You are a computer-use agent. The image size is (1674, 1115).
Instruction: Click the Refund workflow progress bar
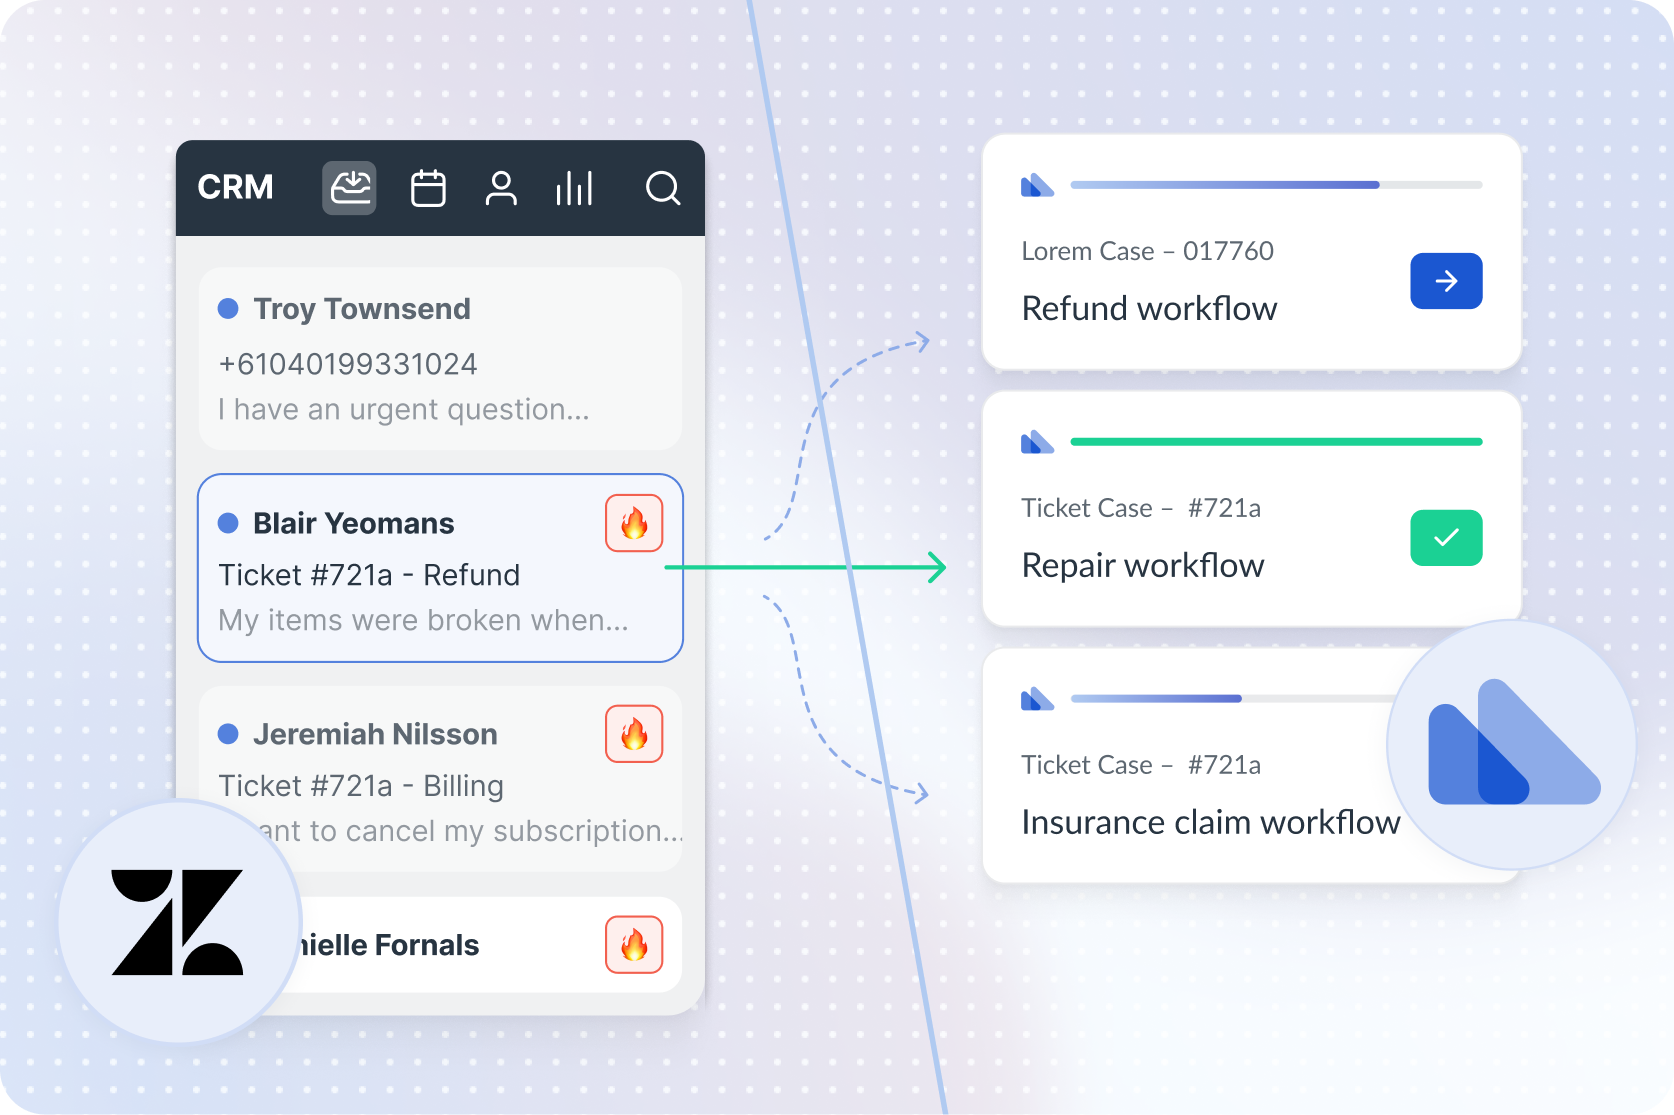point(1276,185)
